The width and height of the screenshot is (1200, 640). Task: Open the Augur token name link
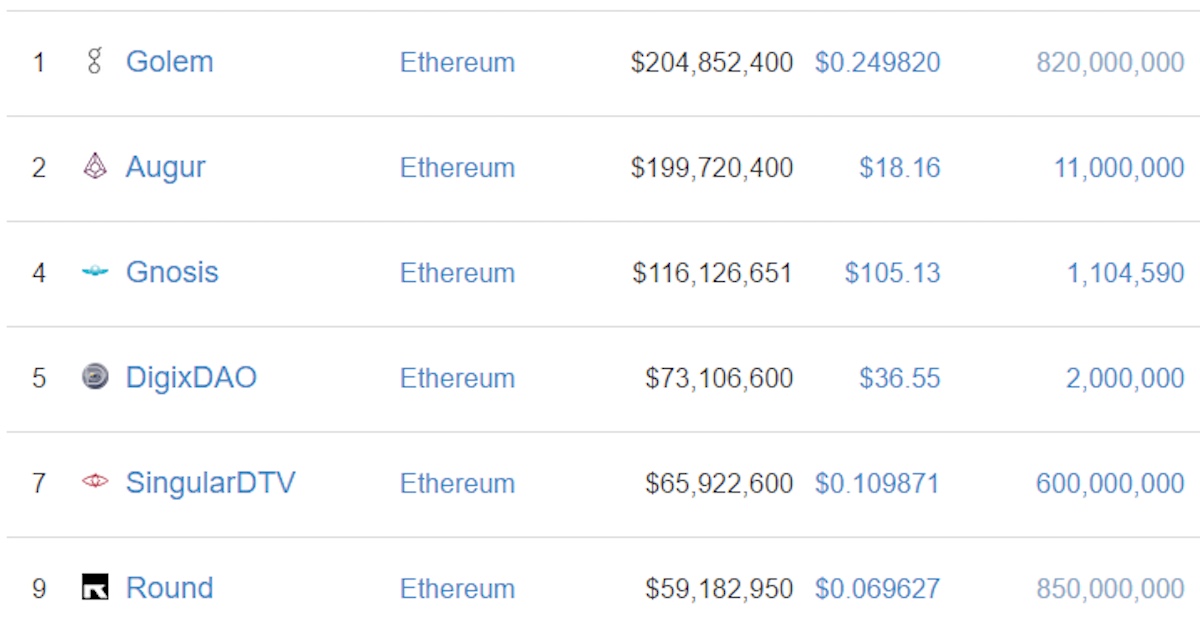coord(165,167)
